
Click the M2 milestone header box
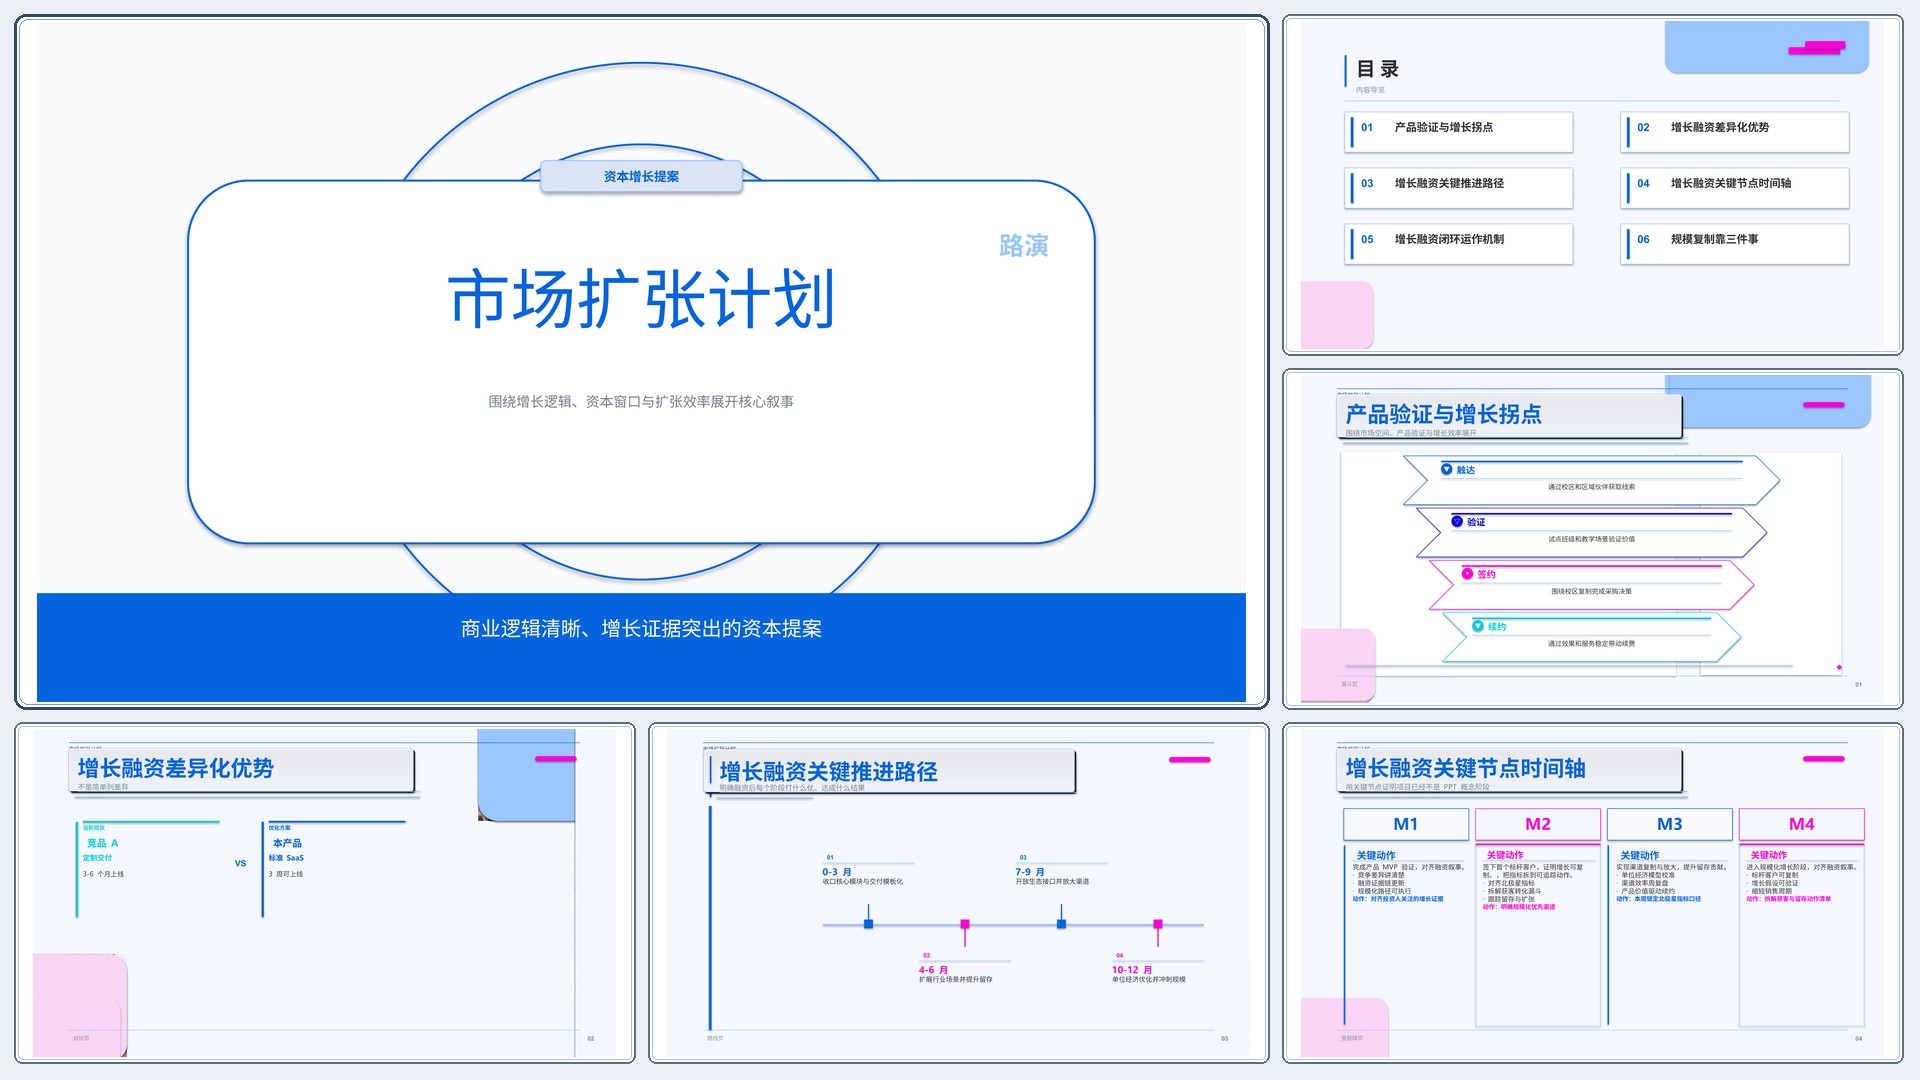[x=1538, y=824]
